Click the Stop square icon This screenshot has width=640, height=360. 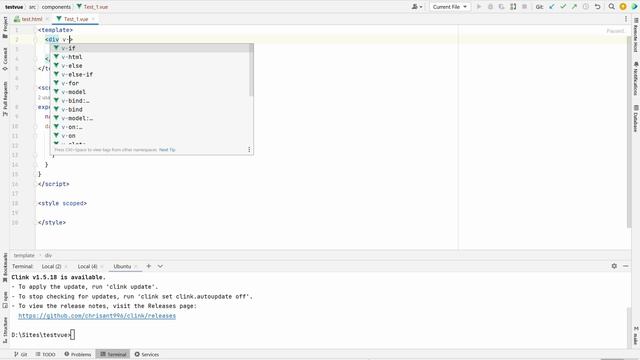524,7
